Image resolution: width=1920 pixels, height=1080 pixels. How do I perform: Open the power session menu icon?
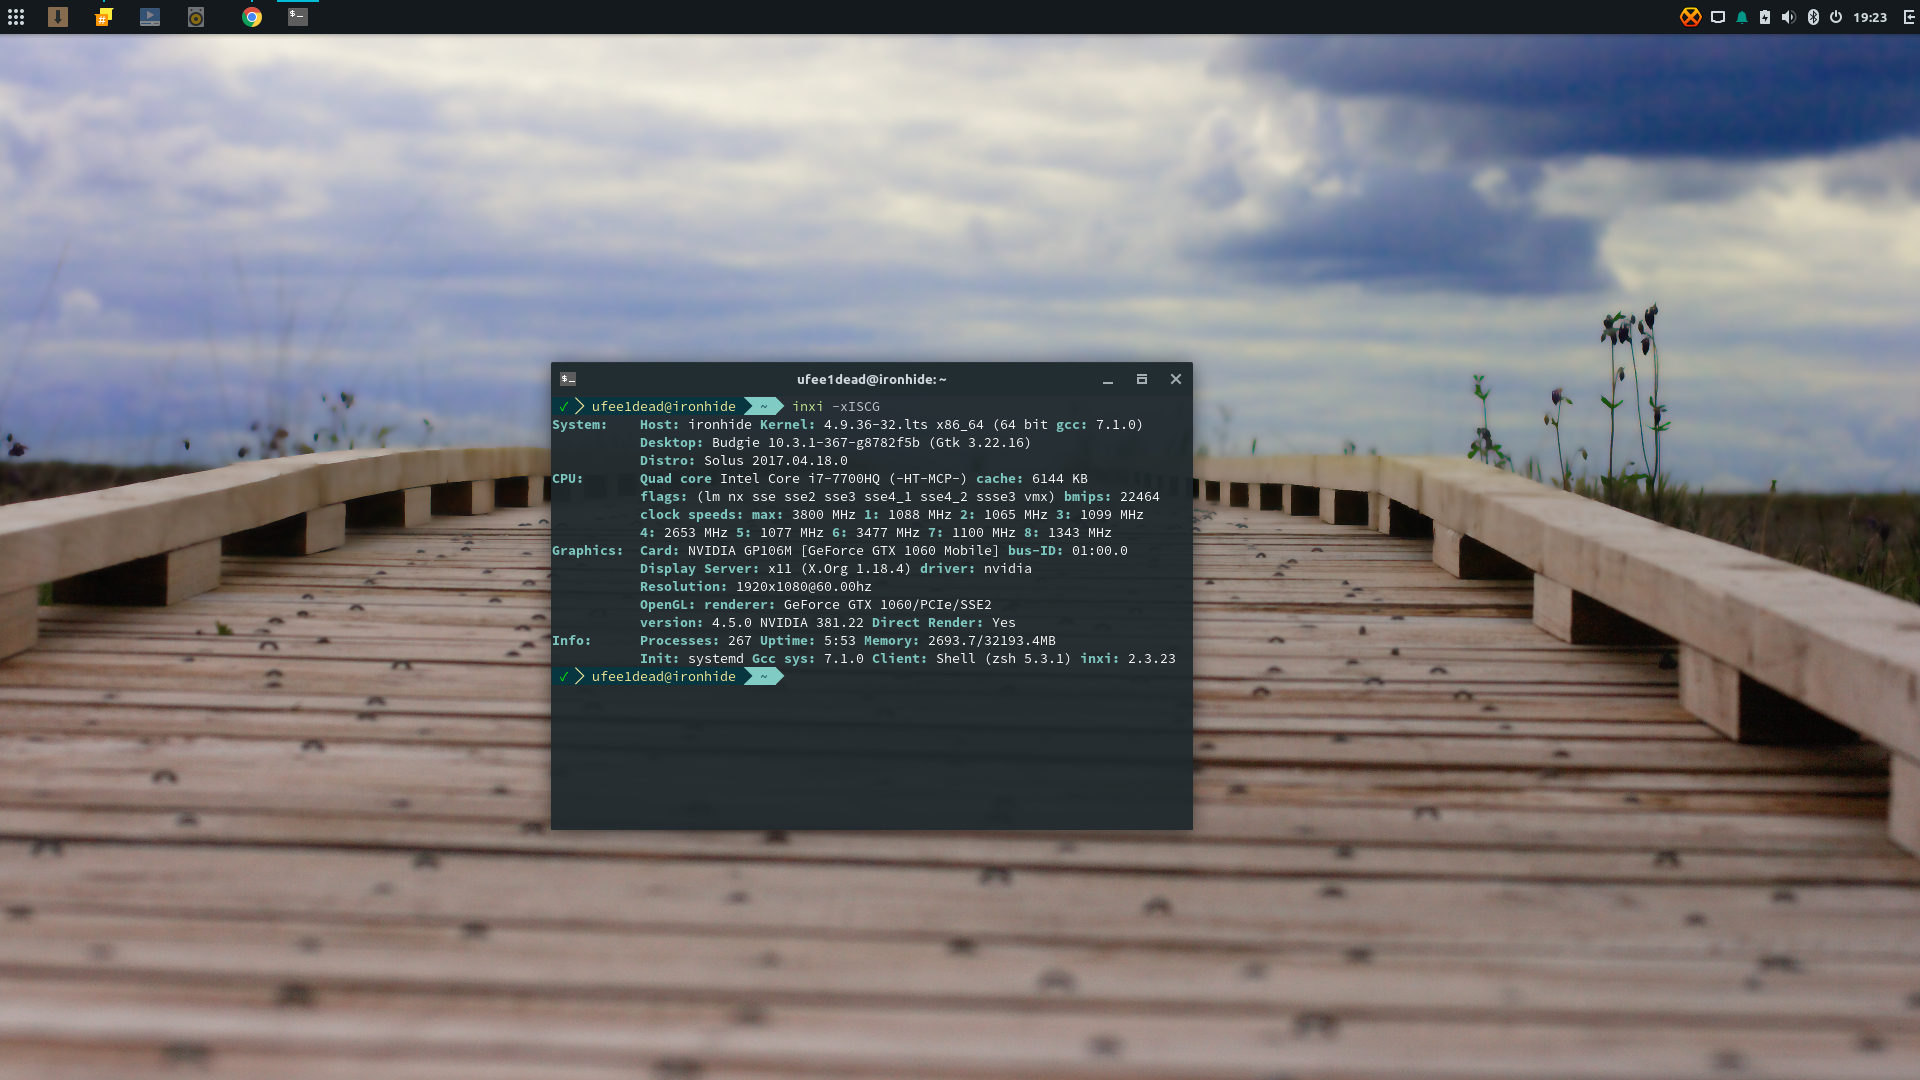[1836, 17]
